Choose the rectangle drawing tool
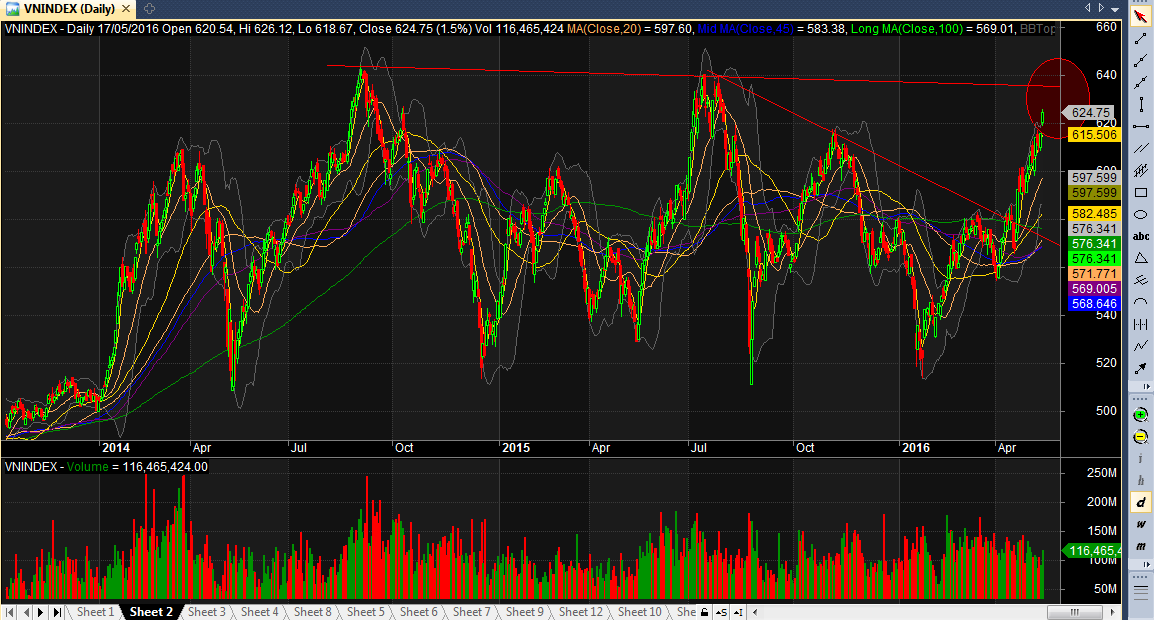1154x620 pixels. [1140, 193]
